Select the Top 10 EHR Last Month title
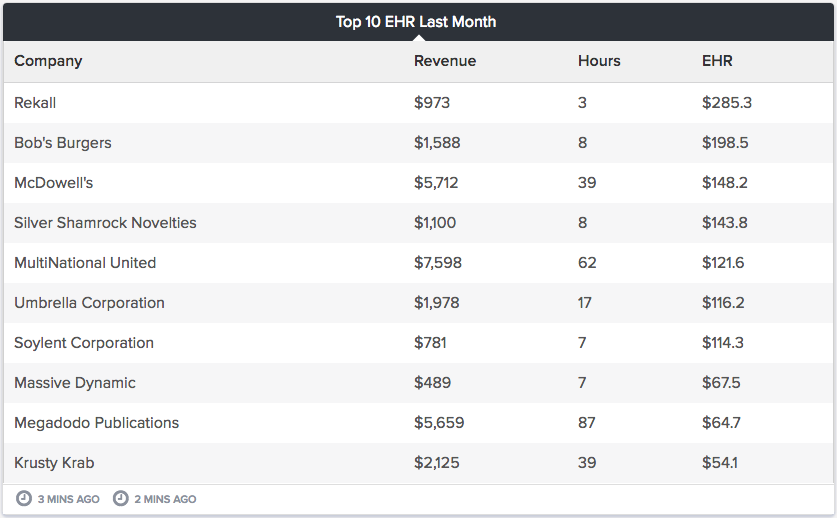 click(416, 21)
